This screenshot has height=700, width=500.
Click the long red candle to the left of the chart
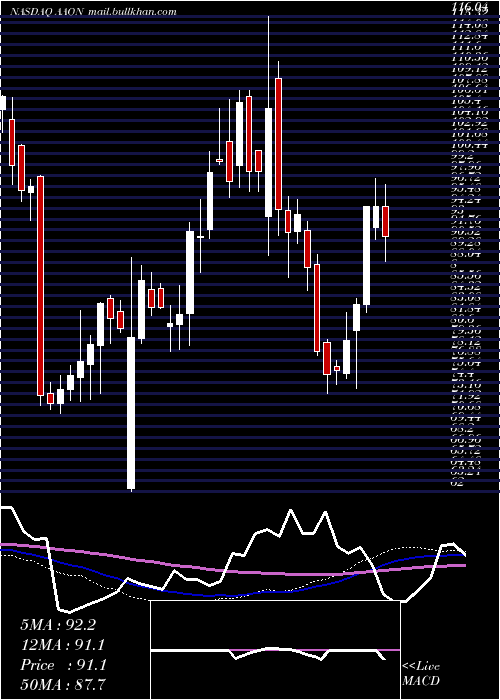(41, 286)
